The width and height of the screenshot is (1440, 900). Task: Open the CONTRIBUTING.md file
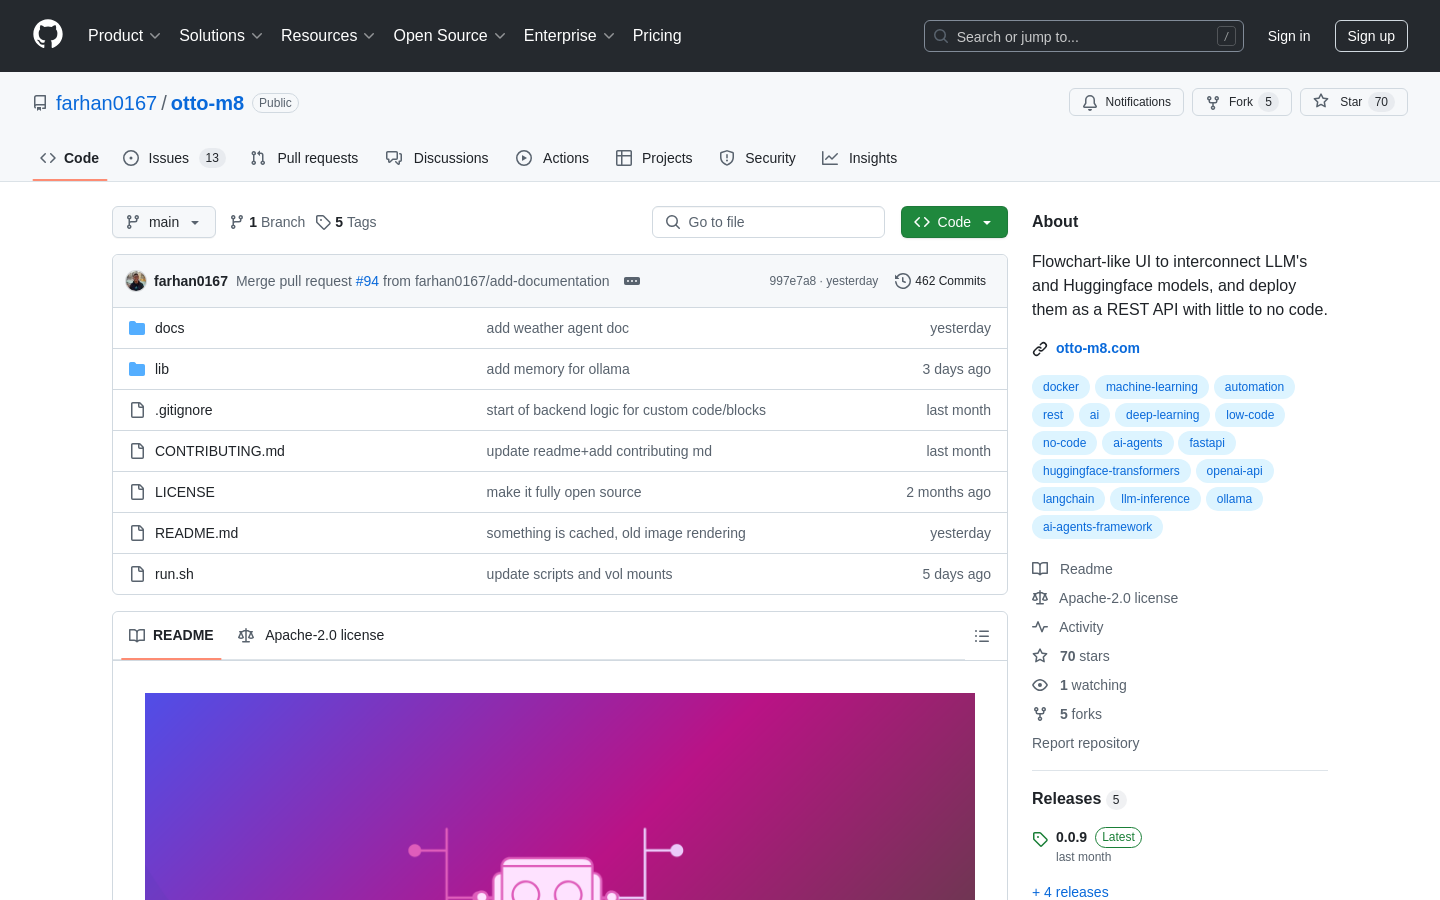point(220,451)
